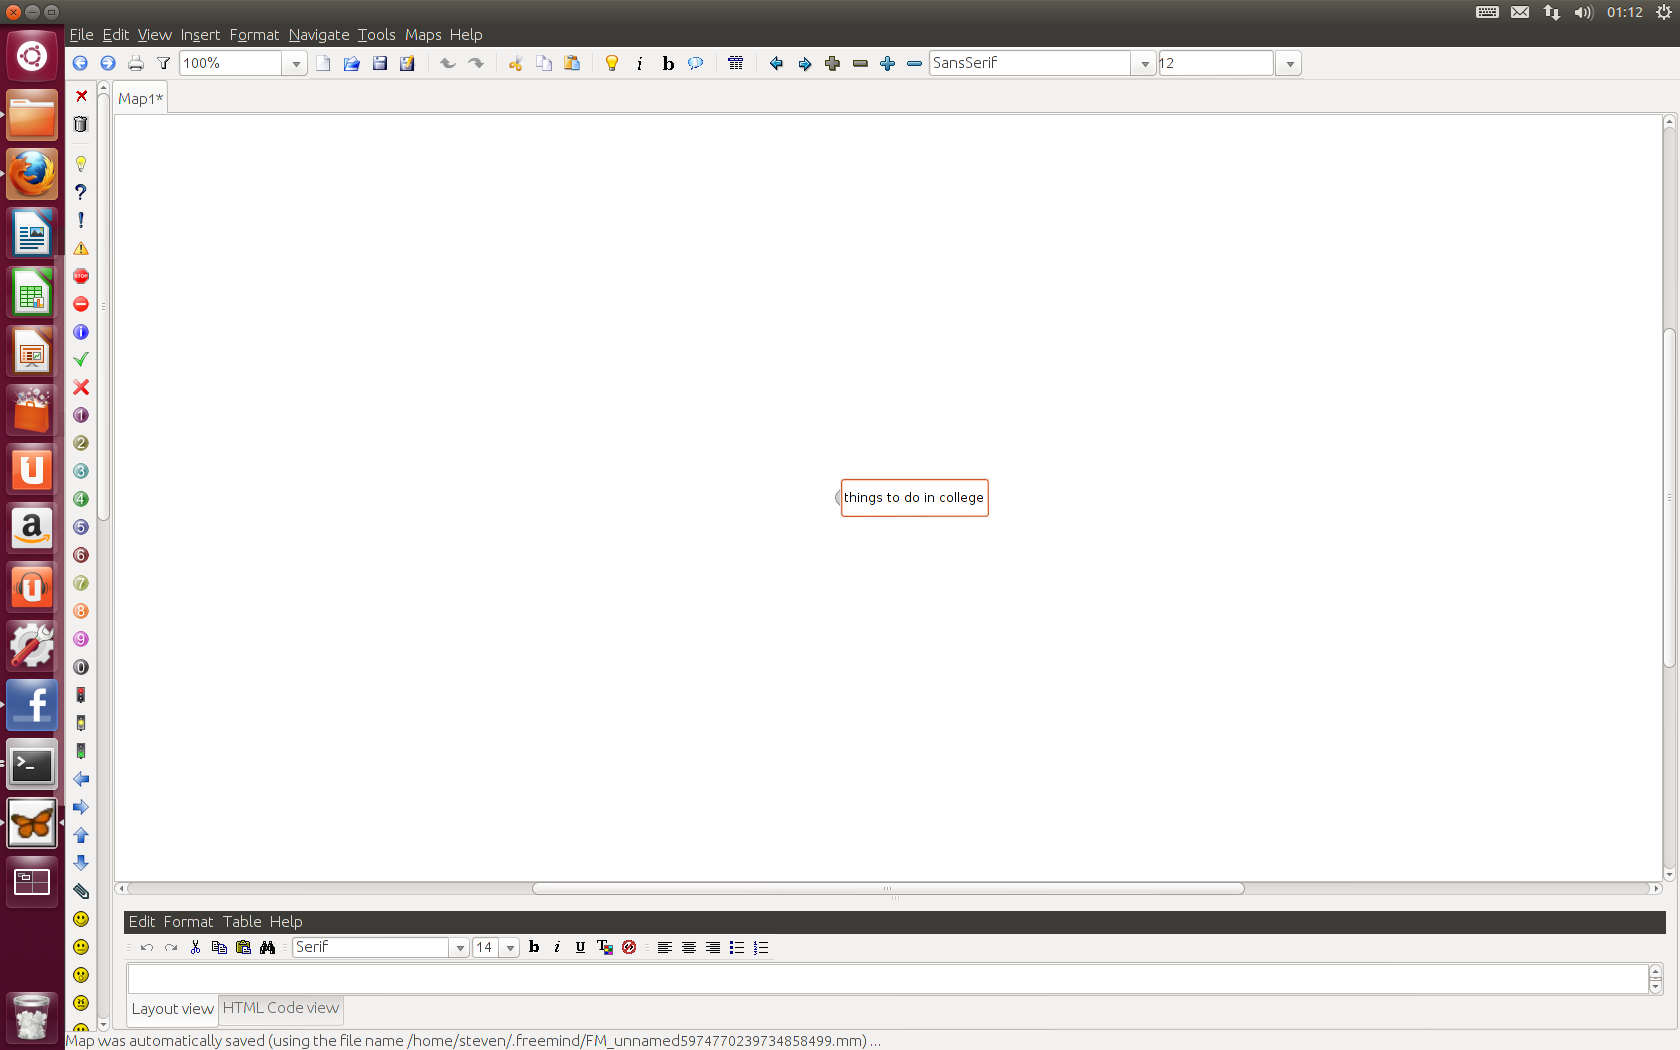Add the green checkmark icon to node

[x=81, y=359]
